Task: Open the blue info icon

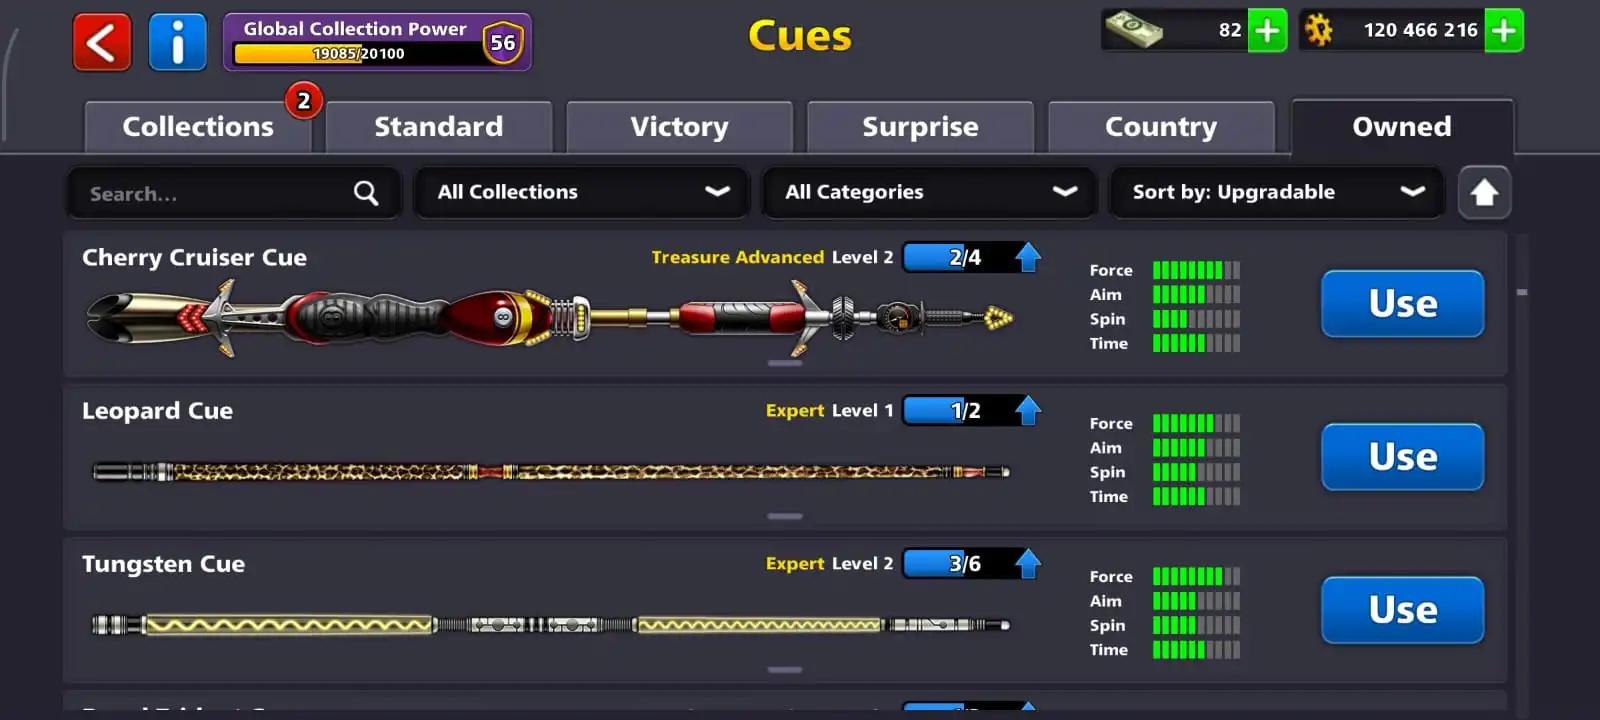Action: click(177, 42)
